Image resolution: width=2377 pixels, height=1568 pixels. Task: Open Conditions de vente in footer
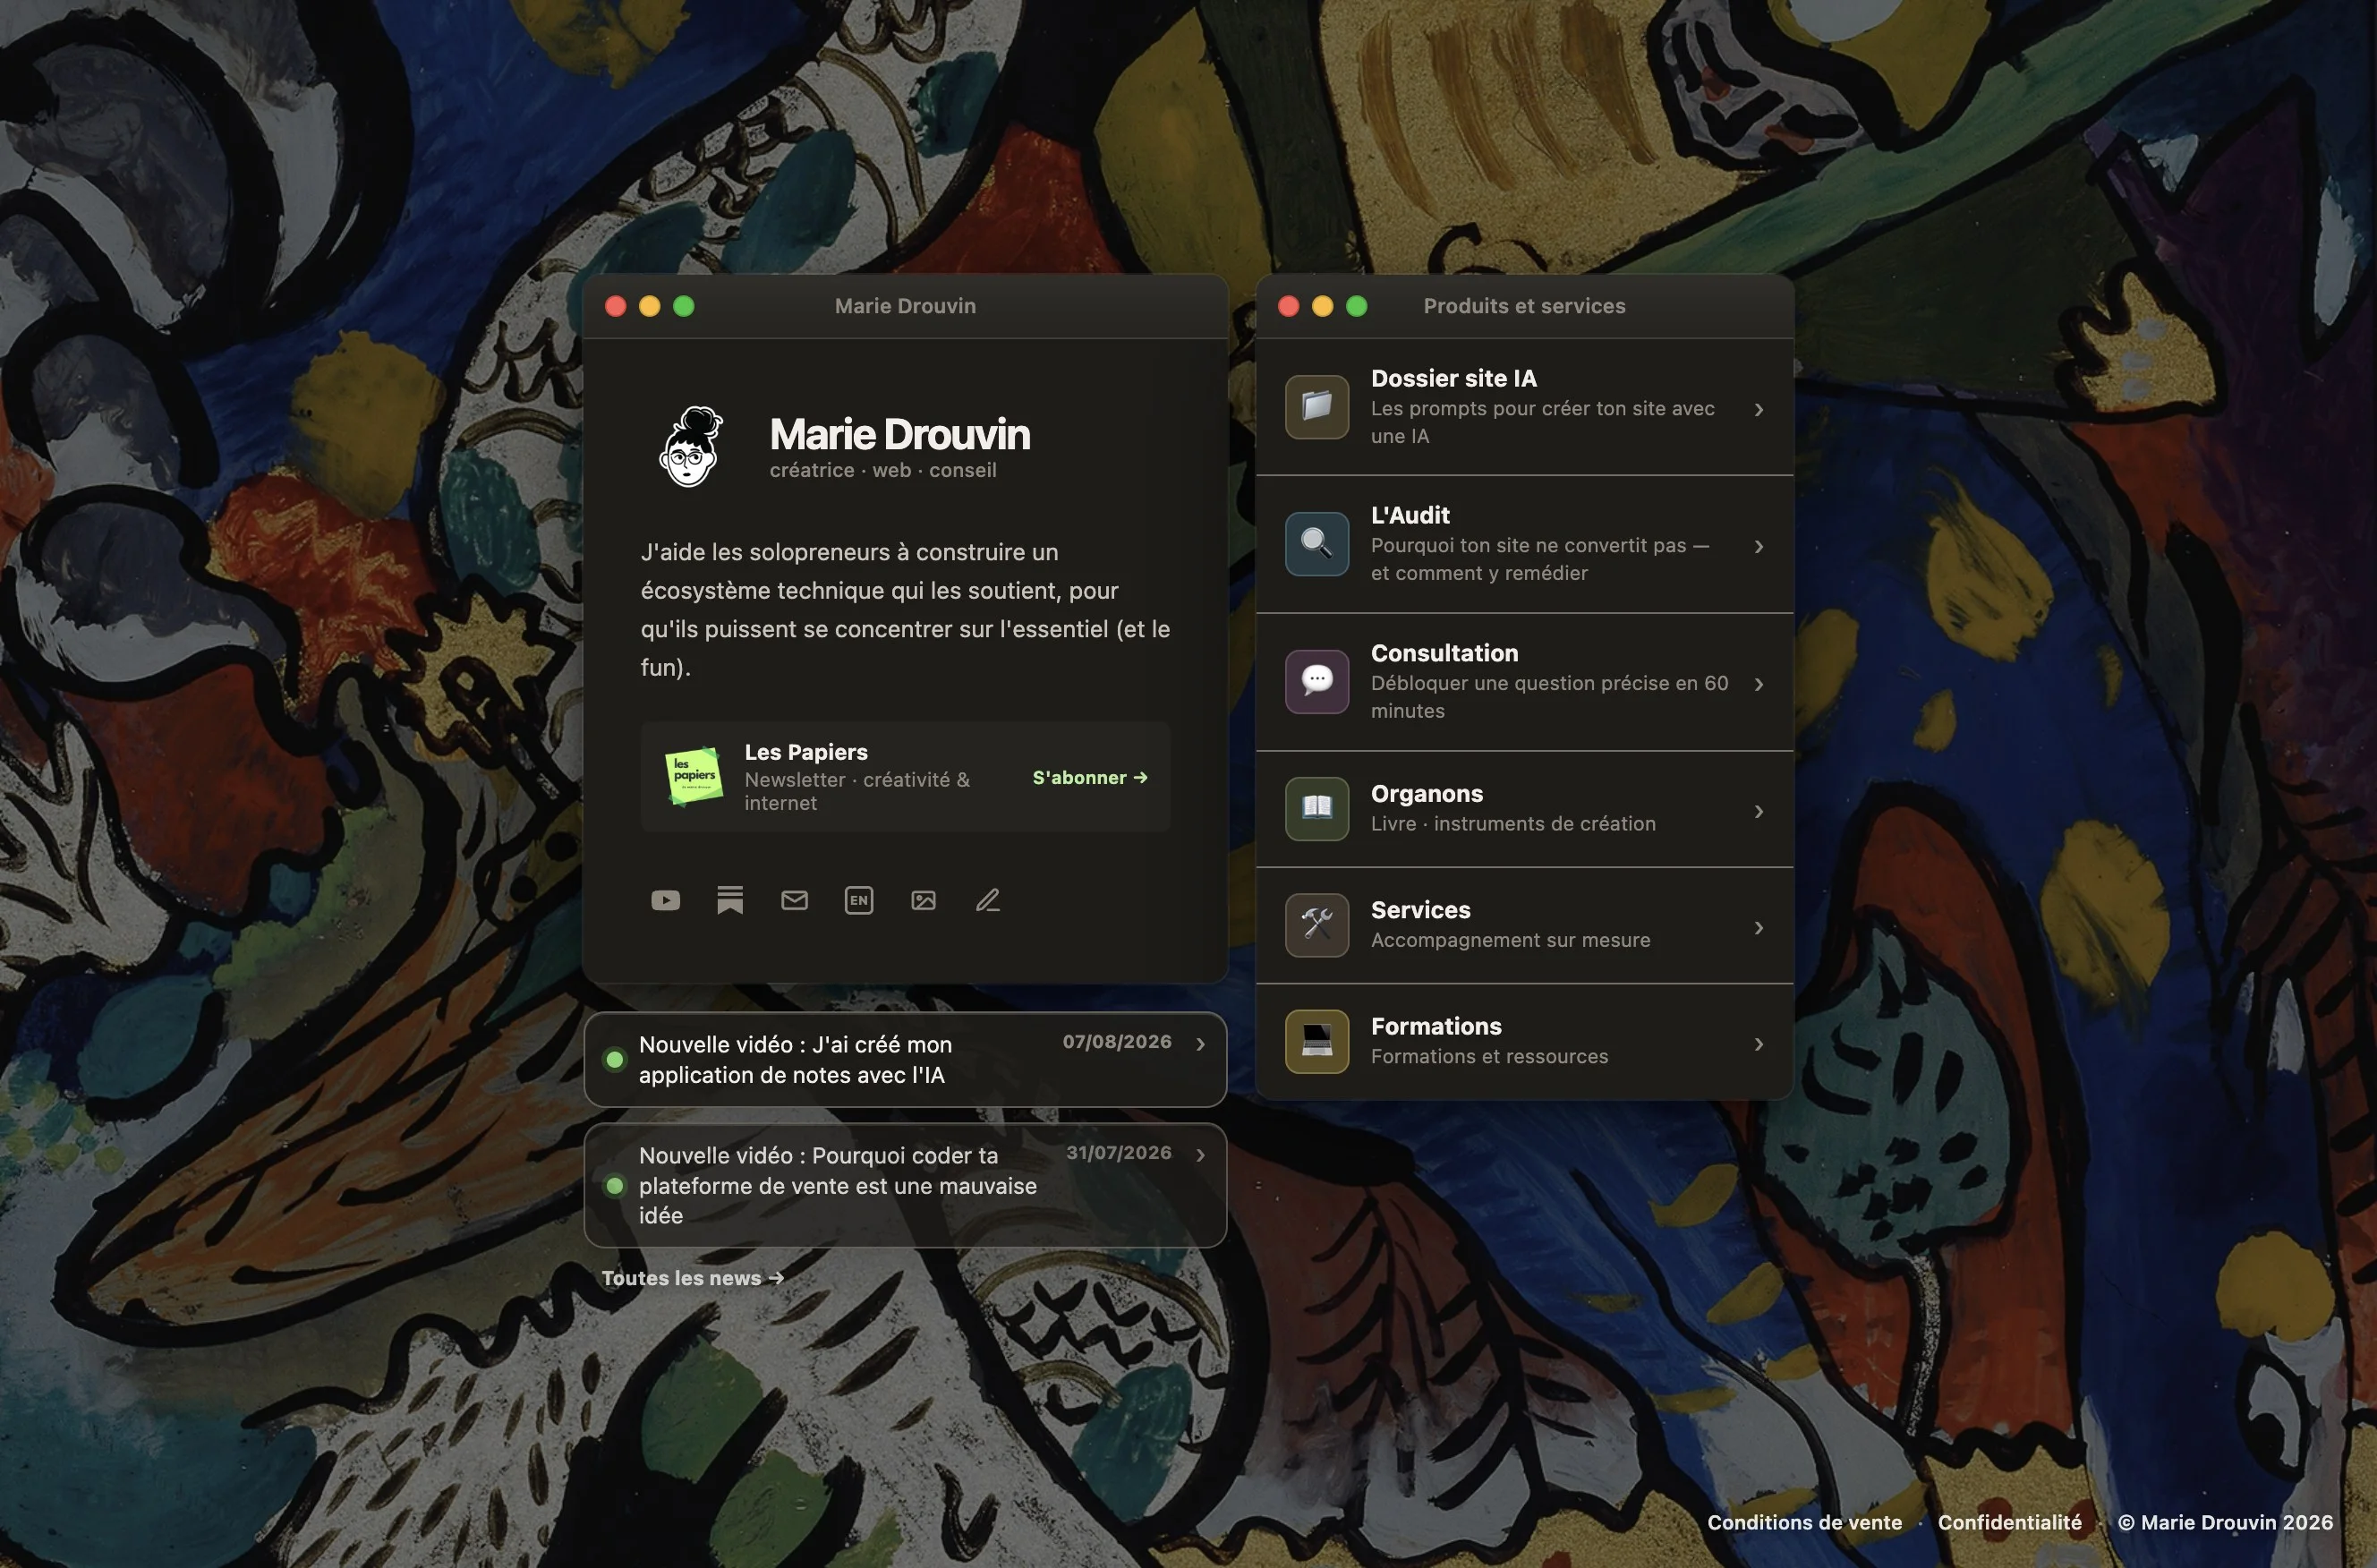click(1804, 1522)
